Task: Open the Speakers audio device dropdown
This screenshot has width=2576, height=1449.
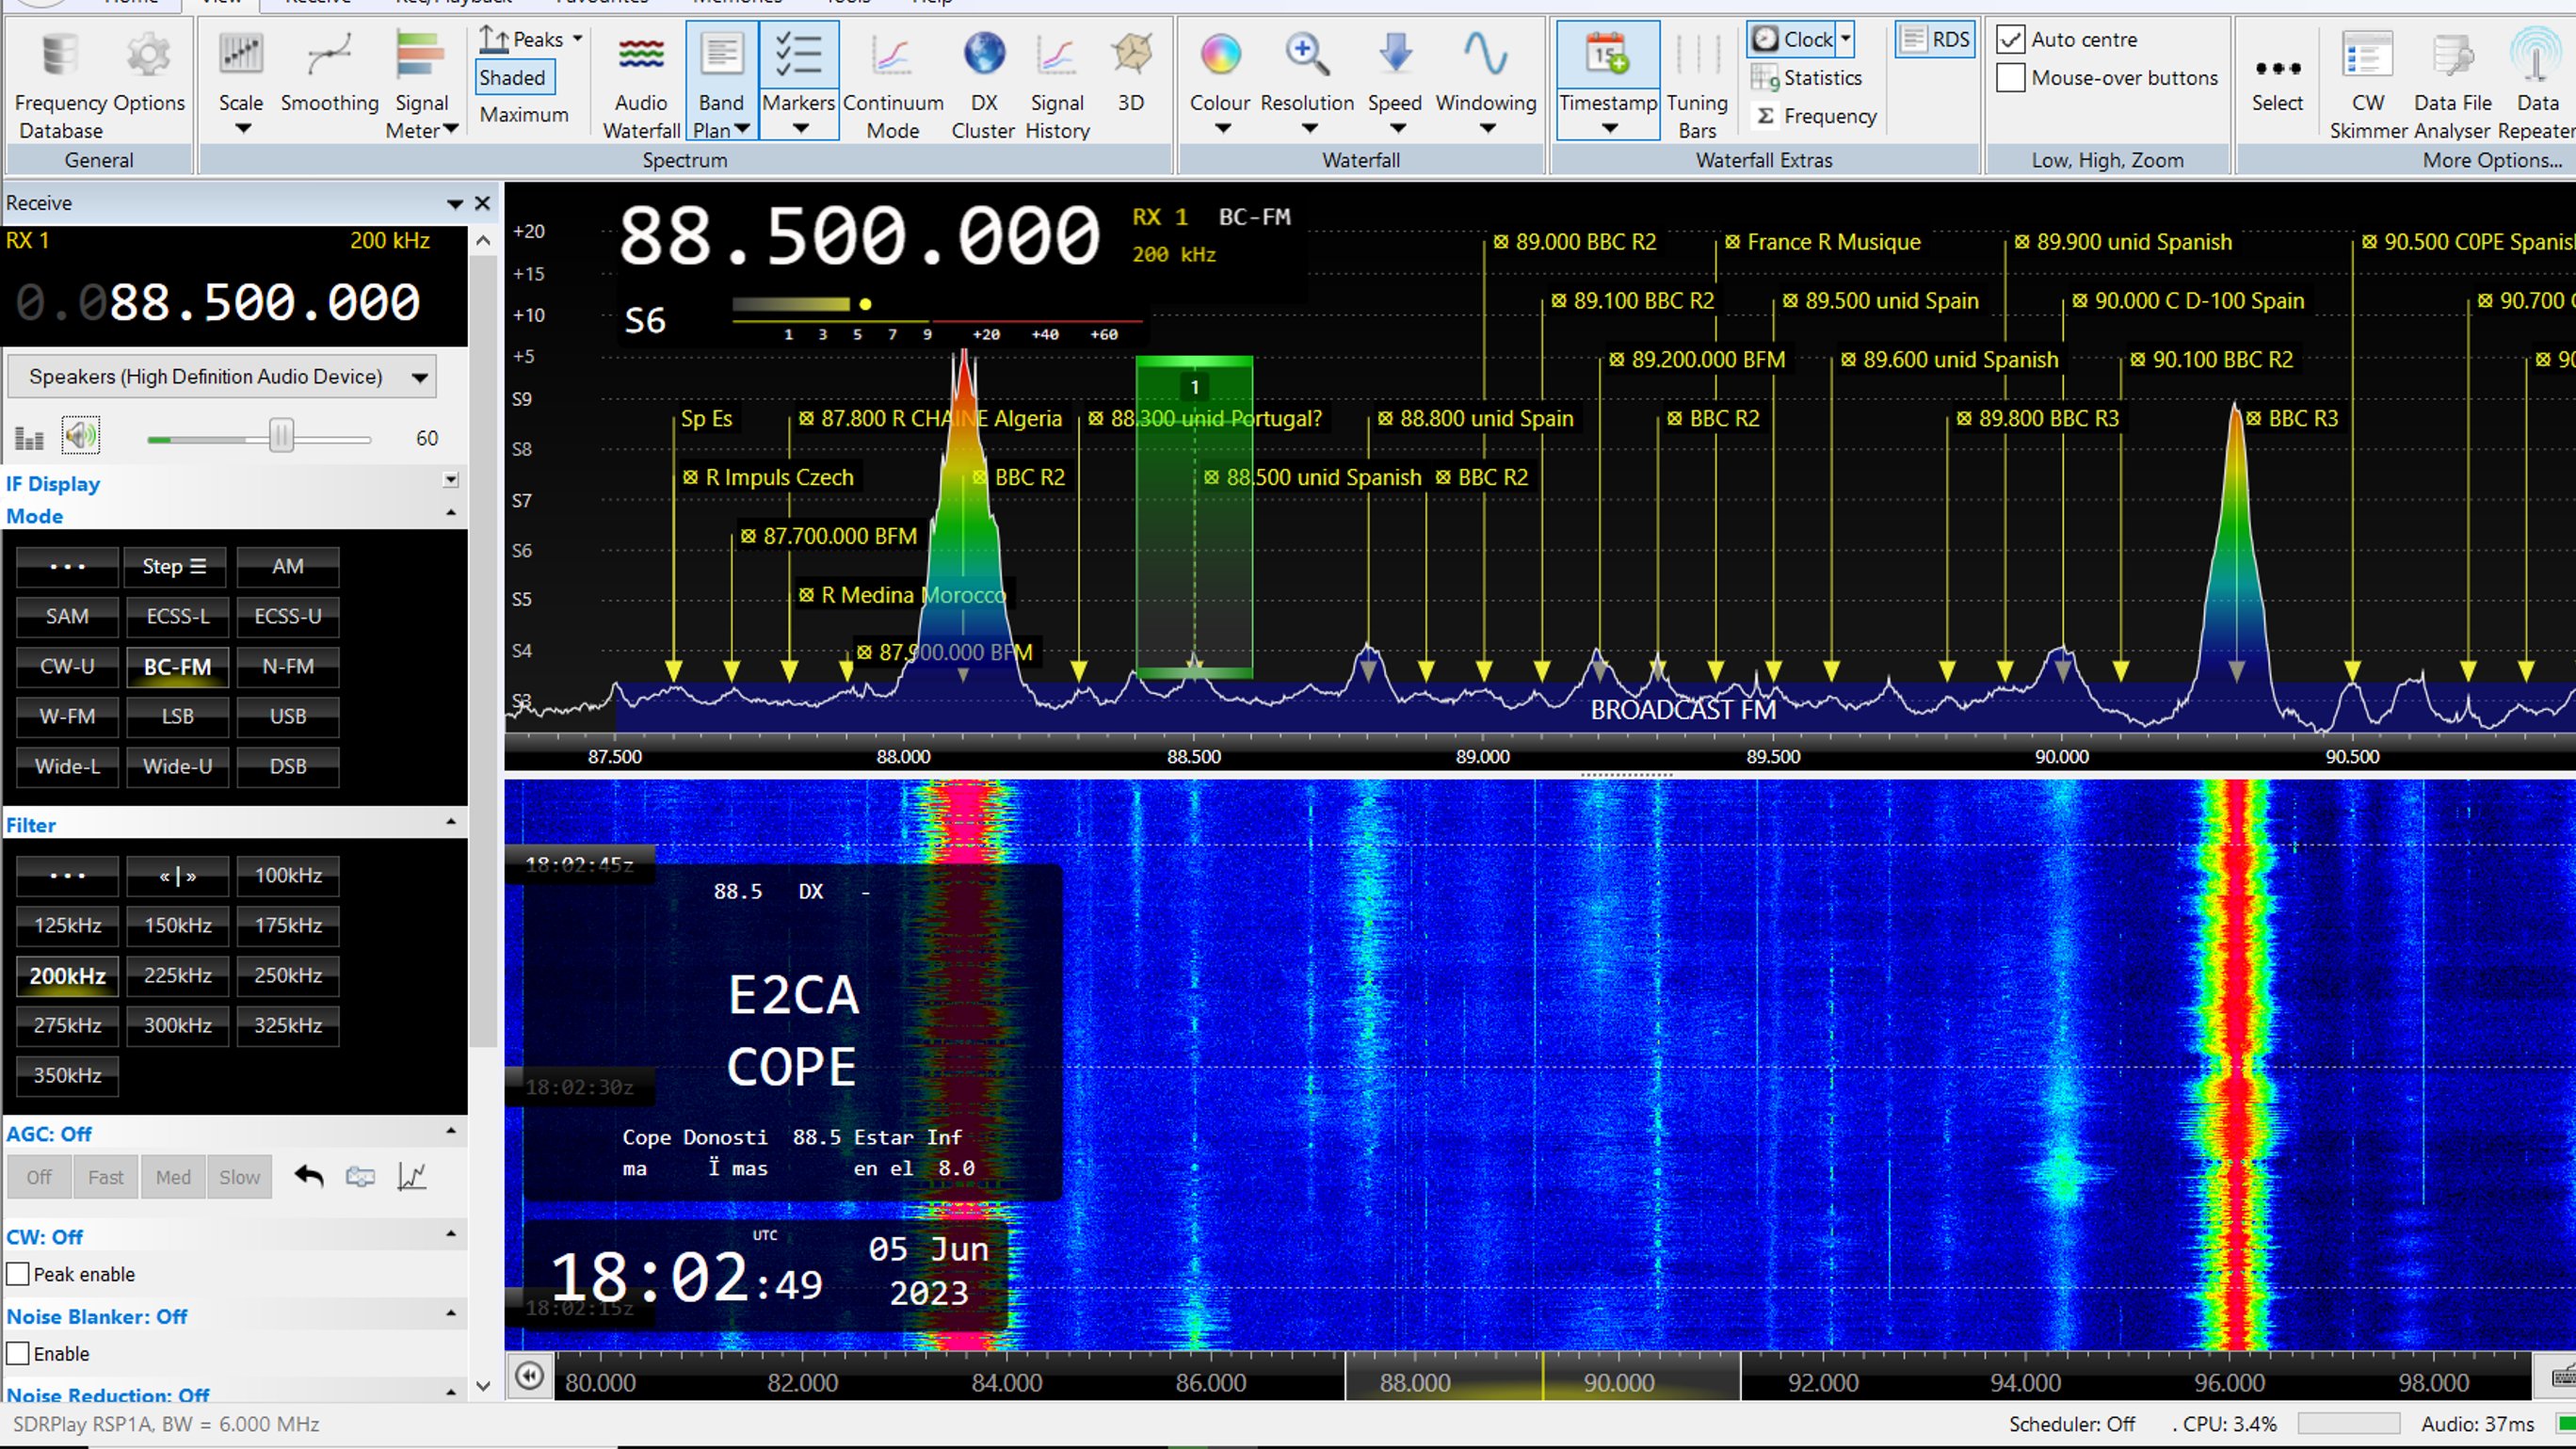Action: tap(222, 377)
